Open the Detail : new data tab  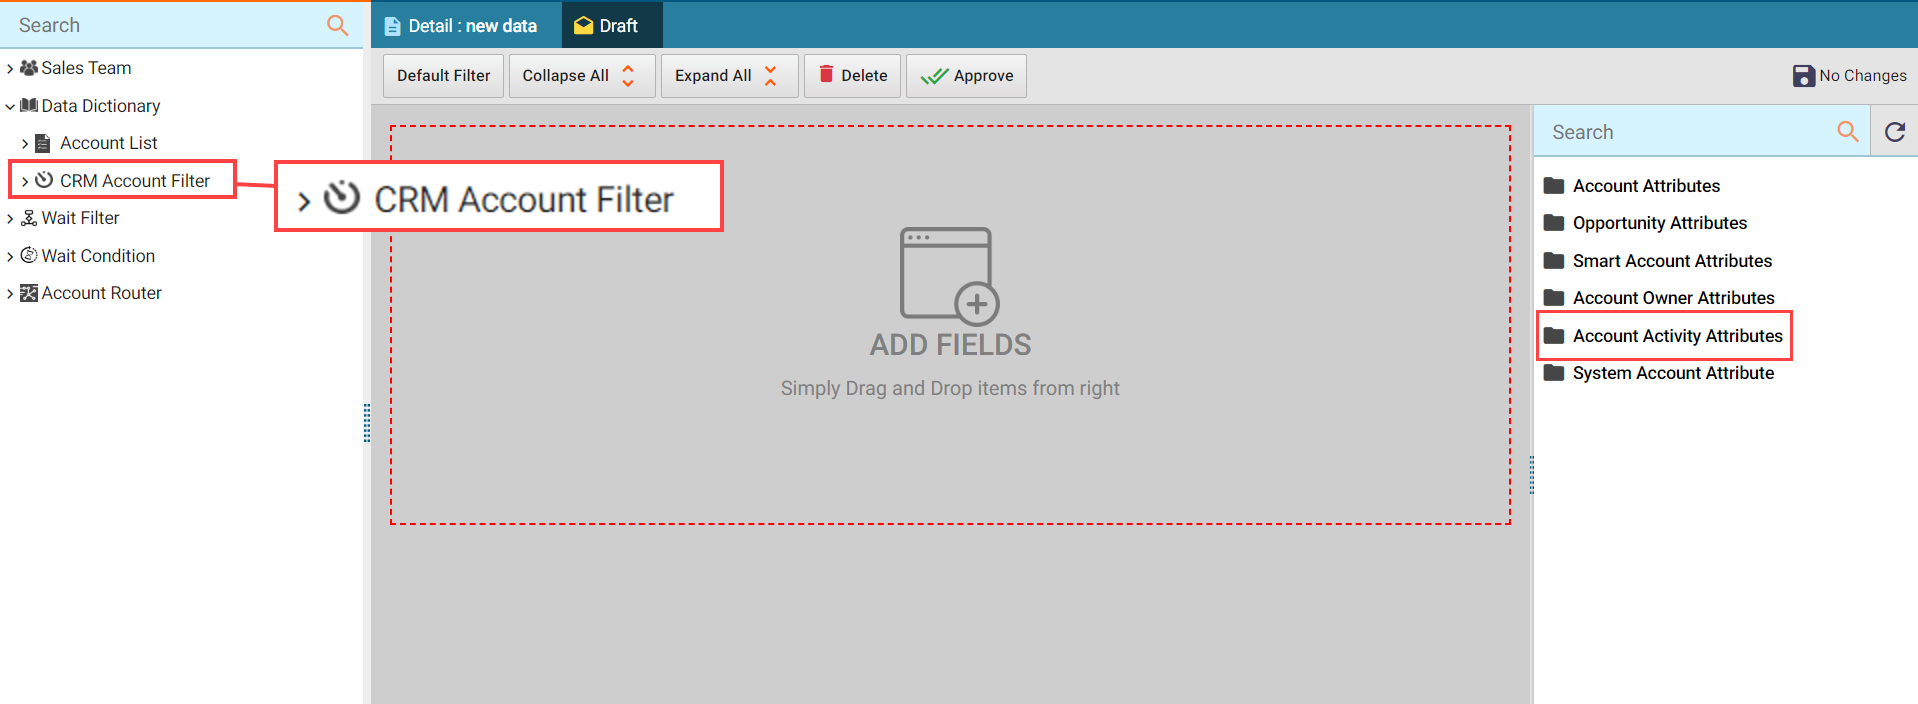[466, 25]
